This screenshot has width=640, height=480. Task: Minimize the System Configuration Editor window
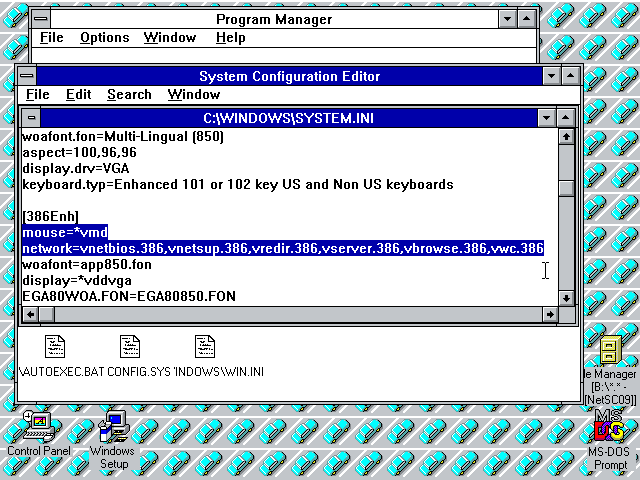click(x=551, y=76)
